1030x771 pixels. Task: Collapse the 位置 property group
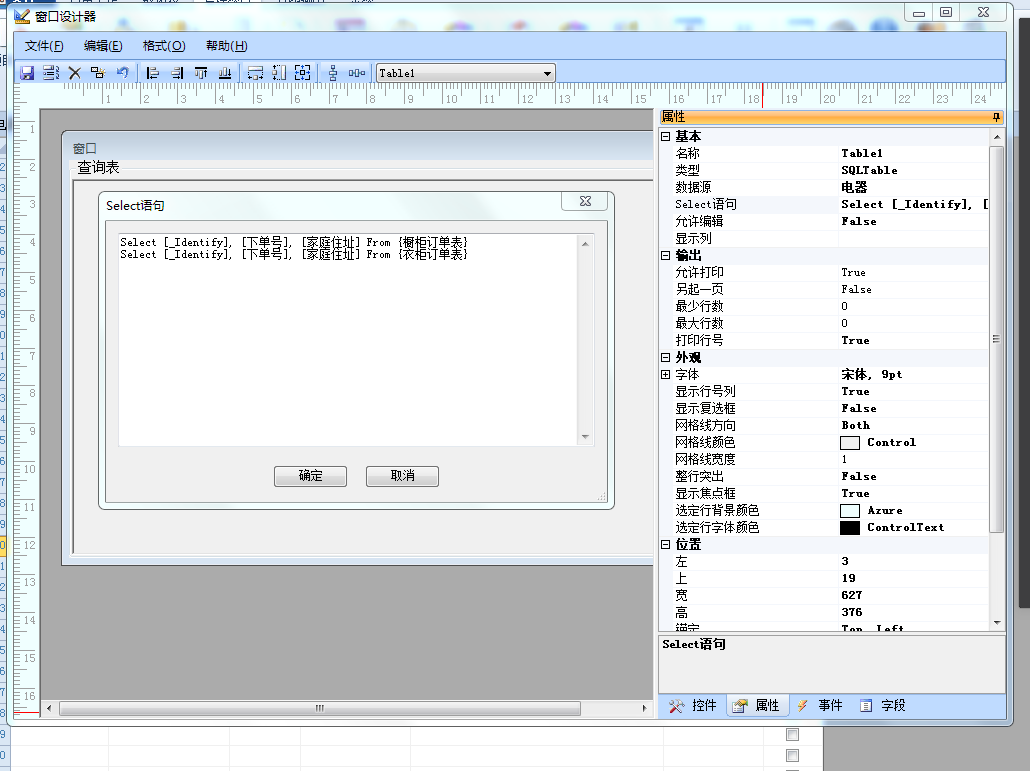[666, 544]
